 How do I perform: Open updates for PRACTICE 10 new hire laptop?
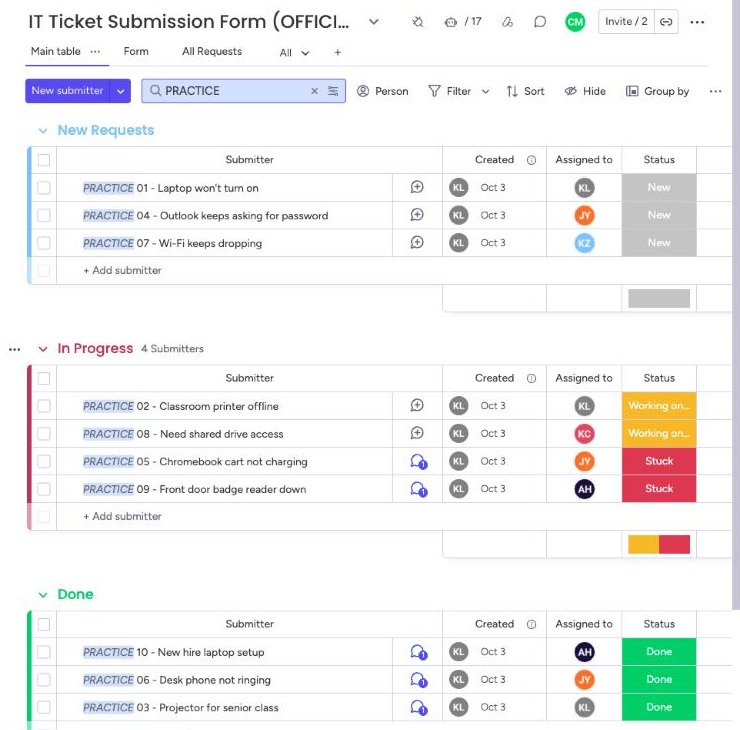click(x=419, y=652)
